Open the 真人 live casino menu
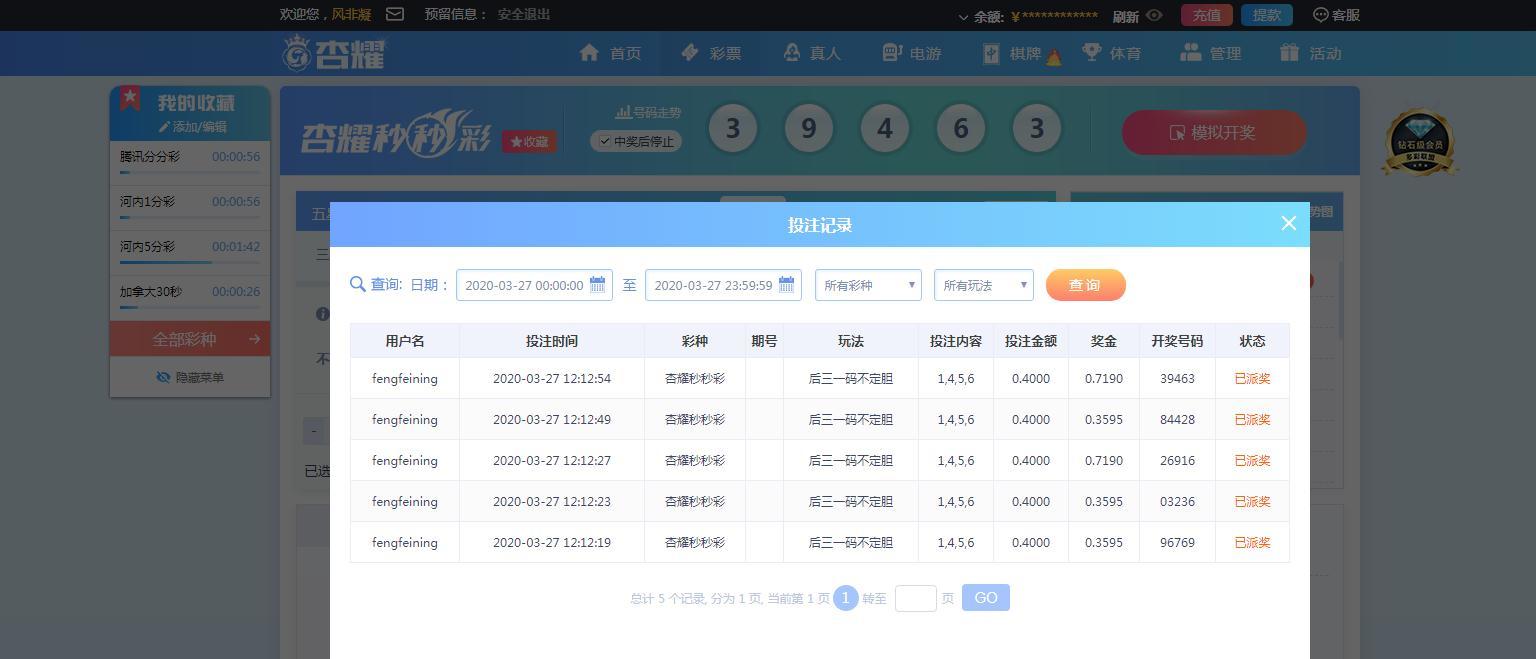1536x659 pixels. point(811,53)
